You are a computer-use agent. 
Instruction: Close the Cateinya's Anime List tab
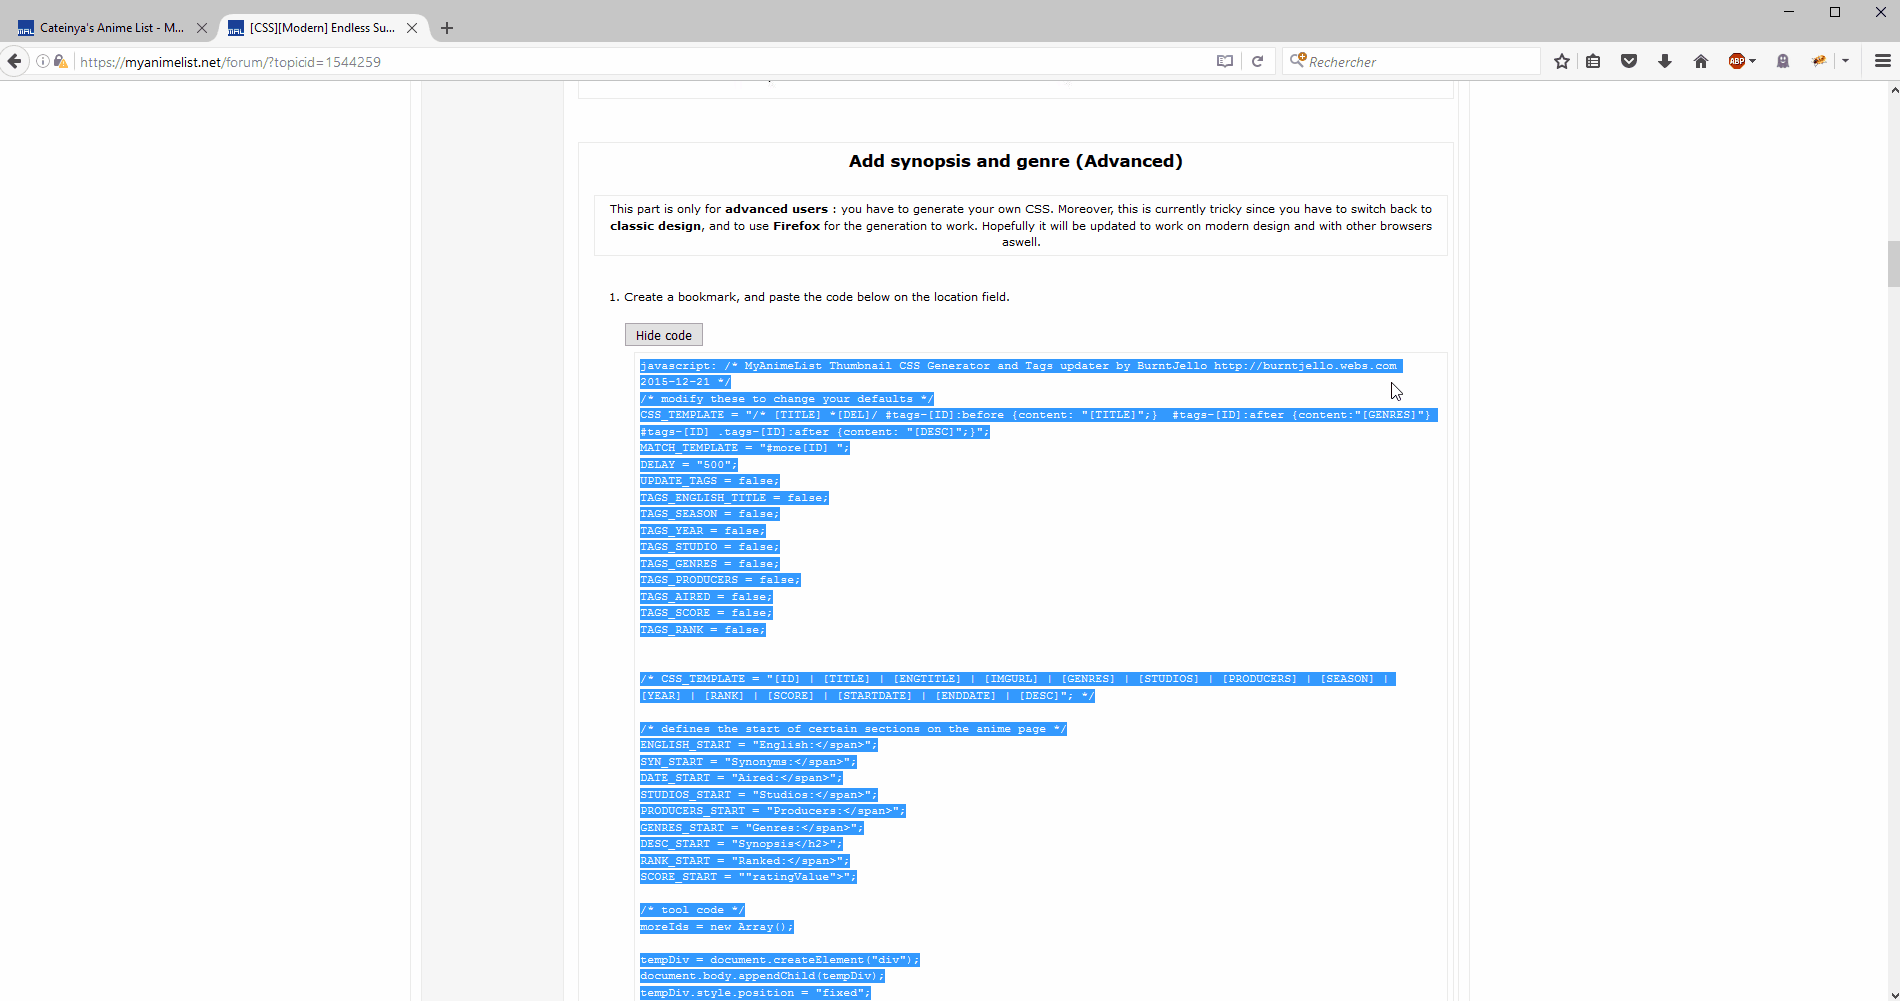coord(202,28)
